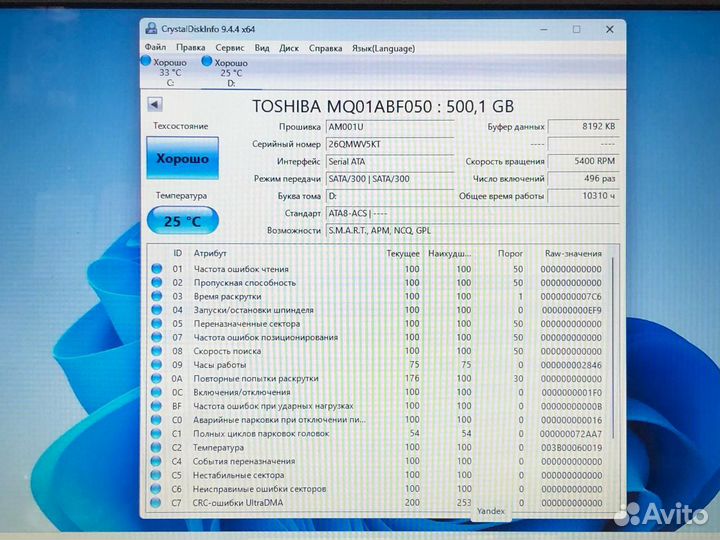This screenshot has height=540, width=720.
Task: Click status icon for attribute 02 Пропускная способность
Action: pyautogui.click(x=157, y=282)
